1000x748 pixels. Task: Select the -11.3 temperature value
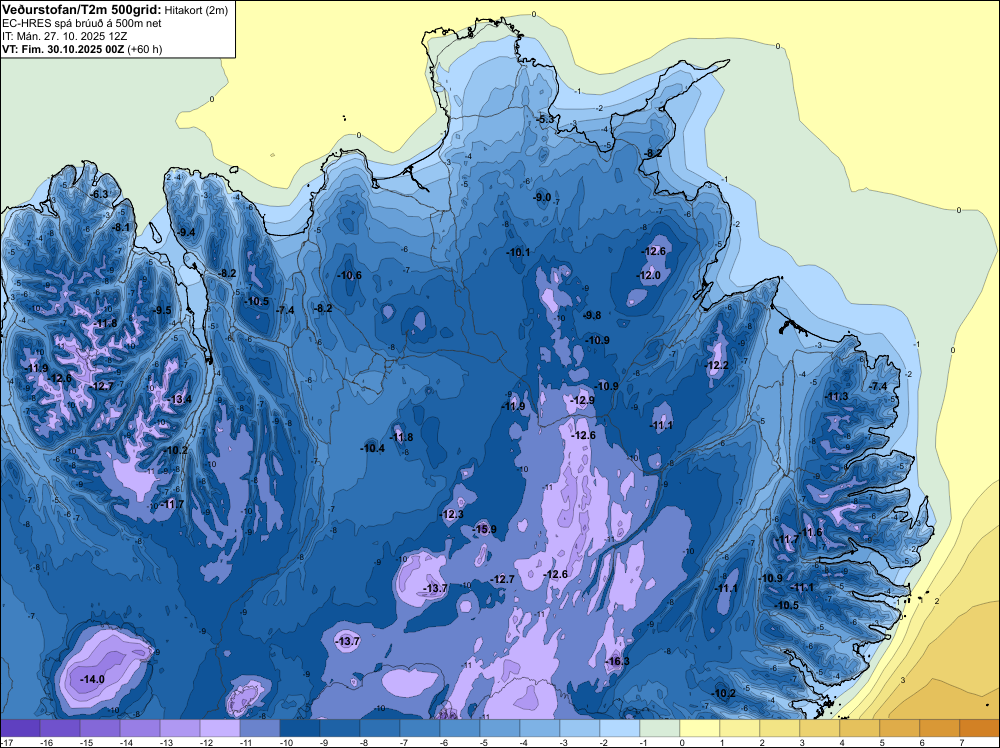(837, 397)
